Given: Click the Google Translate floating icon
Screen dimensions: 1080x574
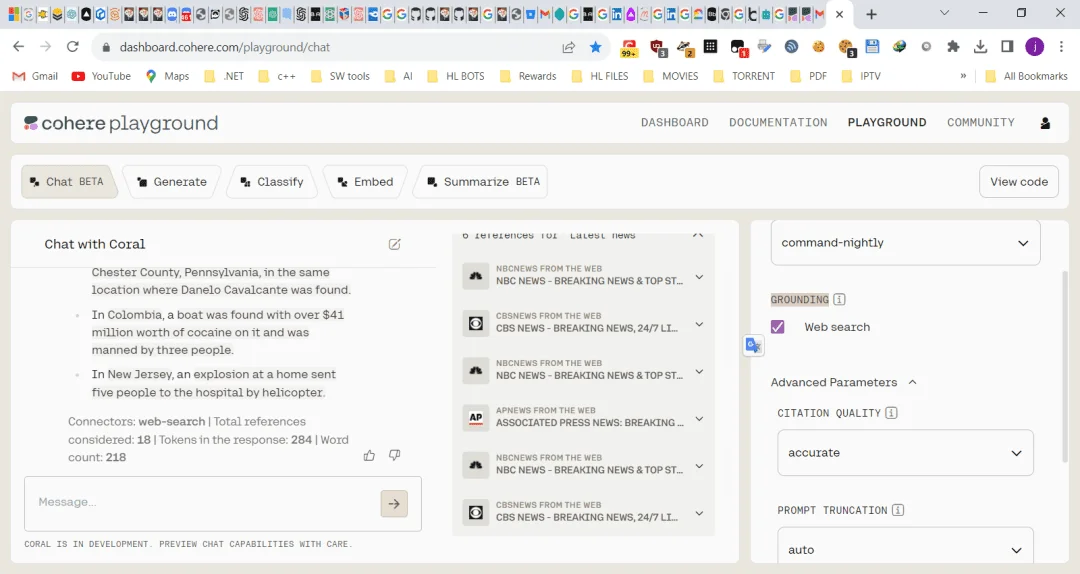Looking at the screenshot, I should click(x=754, y=345).
